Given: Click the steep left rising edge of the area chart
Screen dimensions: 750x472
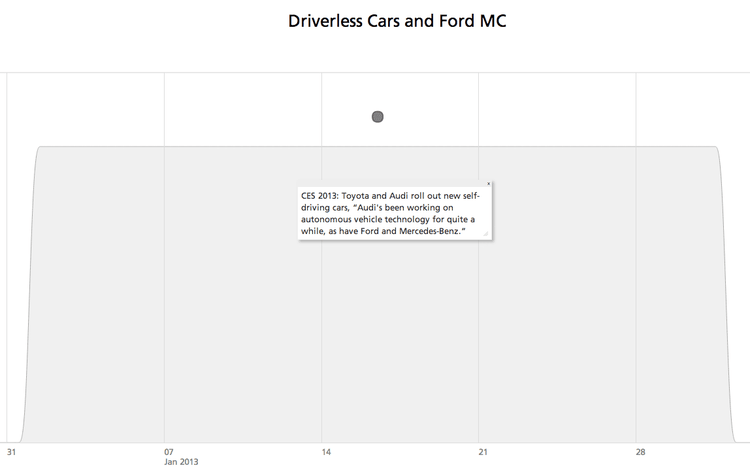Looking at the screenshot, I should tap(32, 300).
